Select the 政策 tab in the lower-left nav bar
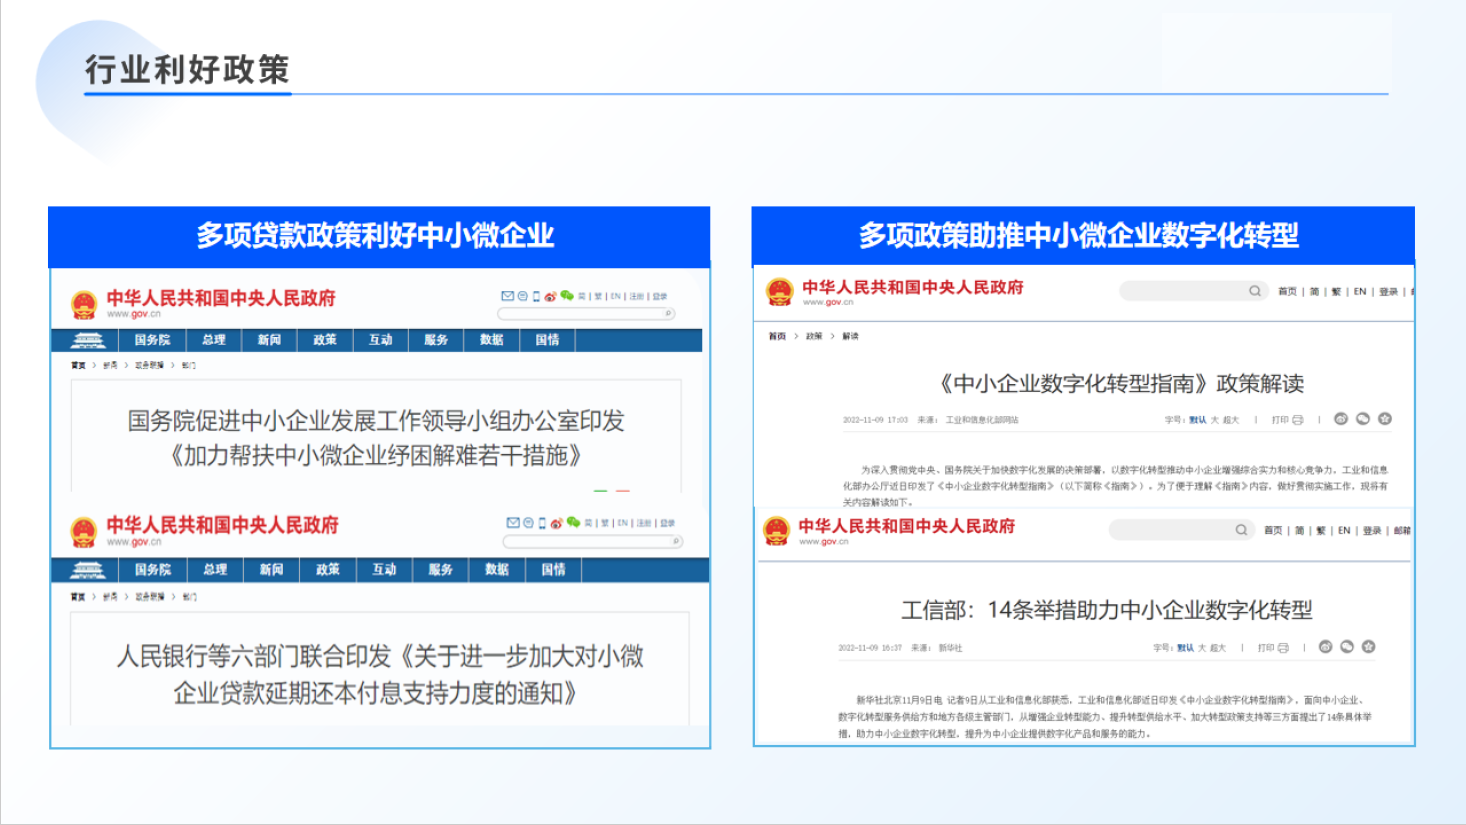Image resolution: width=1466 pixels, height=825 pixels. pyautogui.click(x=328, y=569)
